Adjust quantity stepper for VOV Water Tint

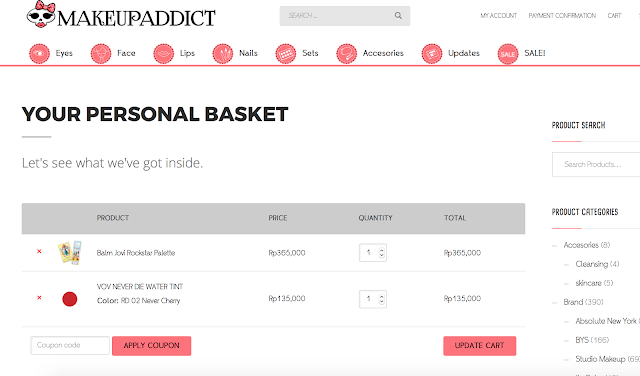(x=381, y=299)
